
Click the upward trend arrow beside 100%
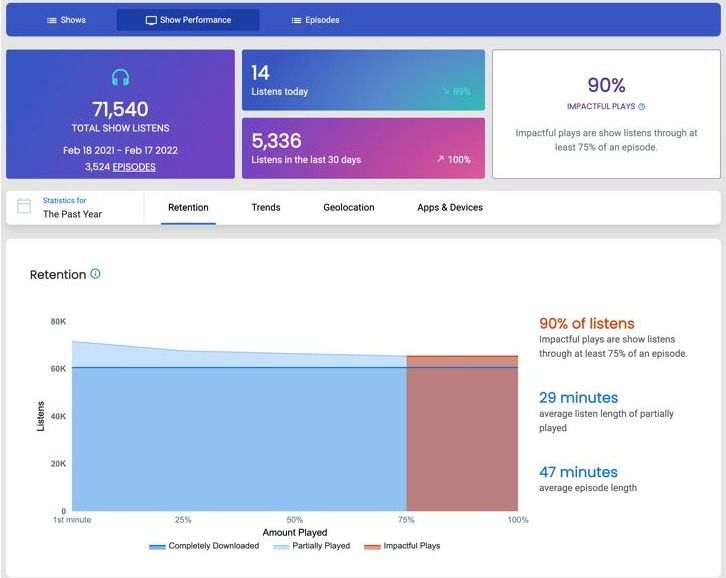pos(440,159)
